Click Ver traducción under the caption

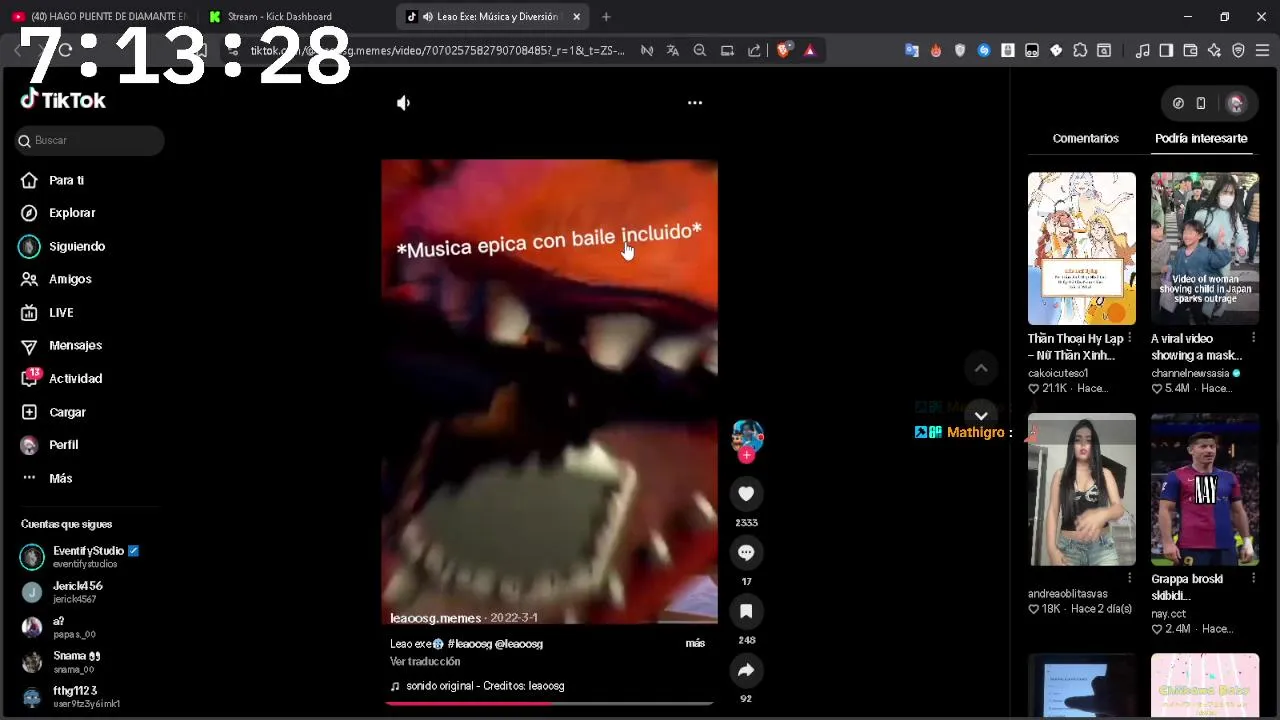(x=425, y=662)
